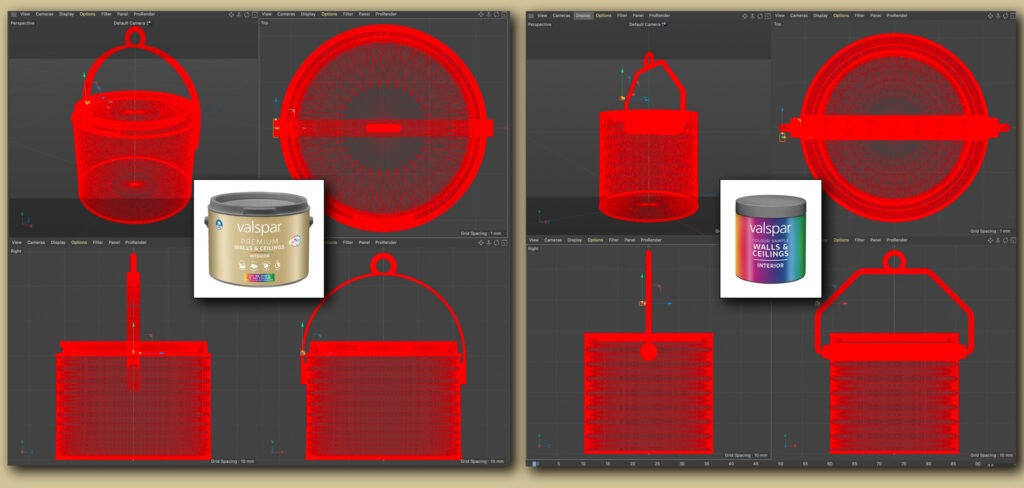Image resolution: width=1024 pixels, height=488 pixels.
Task: Open highlighted Display menu in right Perspective viewport
Action: point(583,16)
